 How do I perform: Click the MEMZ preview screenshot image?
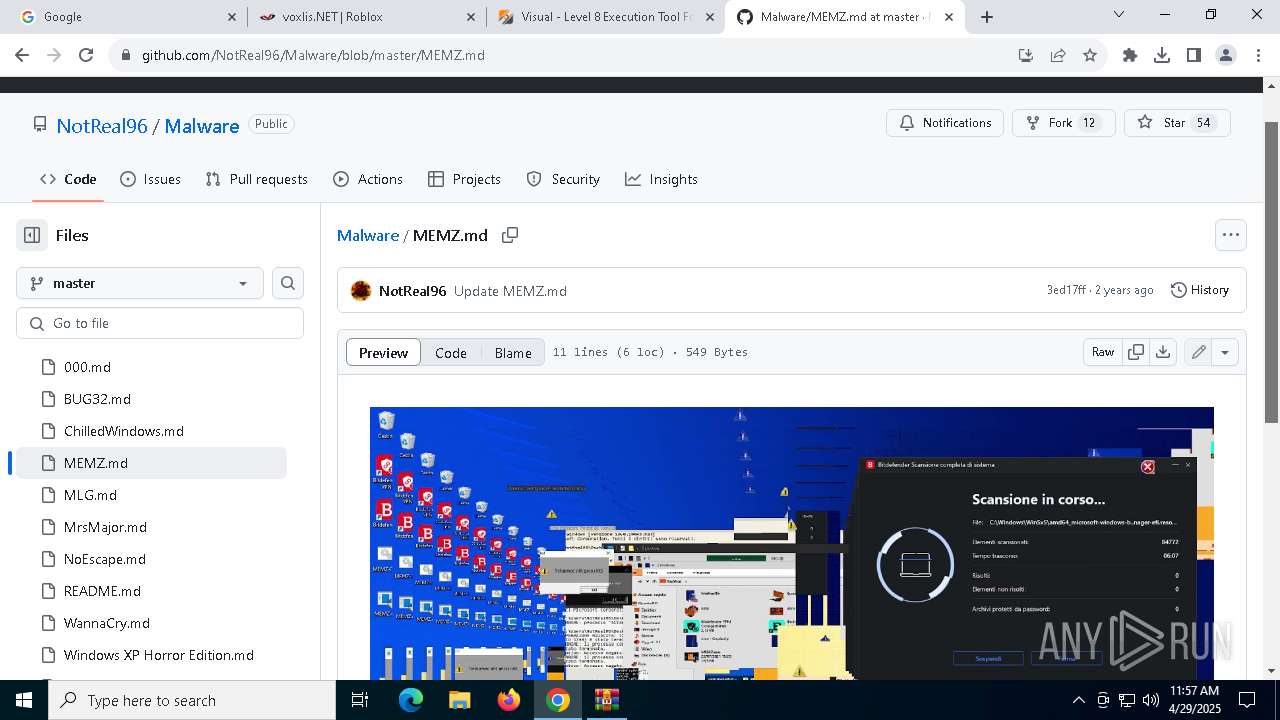(792, 543)
